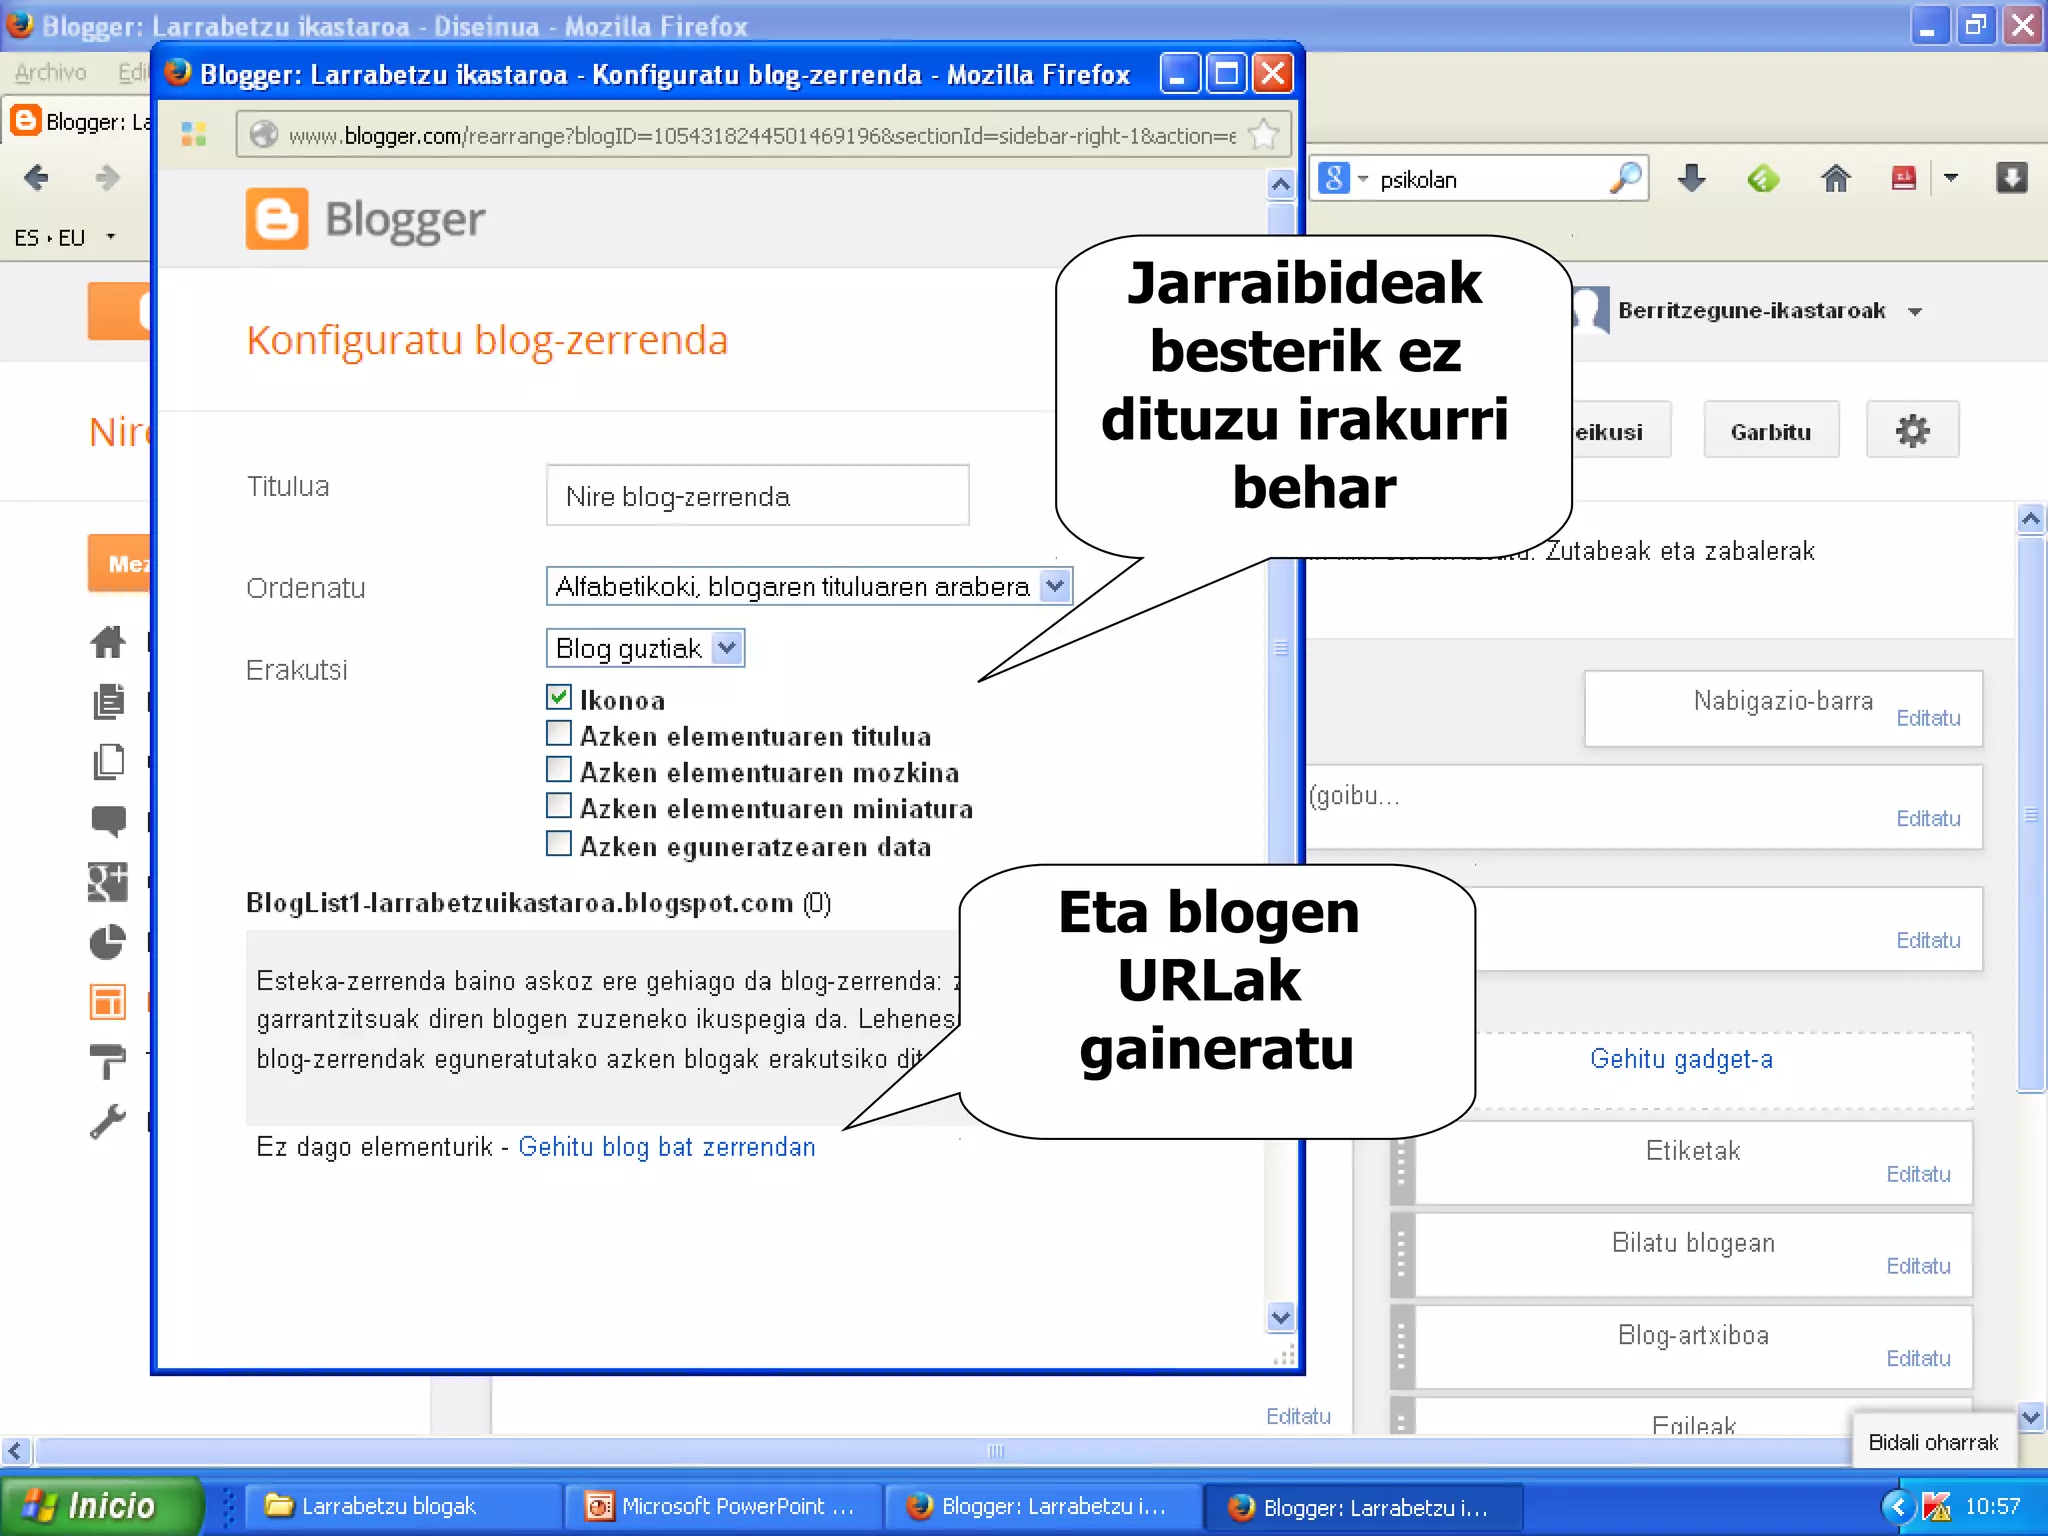The image size is (2048, 1536).
Task: Open the Archivo menu in main Firefox window
Action: pos(51,72)
